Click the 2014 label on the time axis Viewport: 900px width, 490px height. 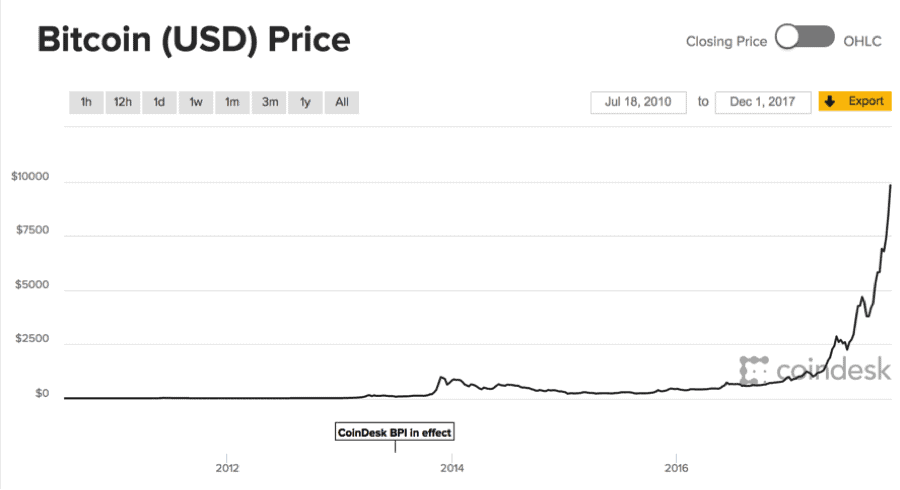coord(452,467)
